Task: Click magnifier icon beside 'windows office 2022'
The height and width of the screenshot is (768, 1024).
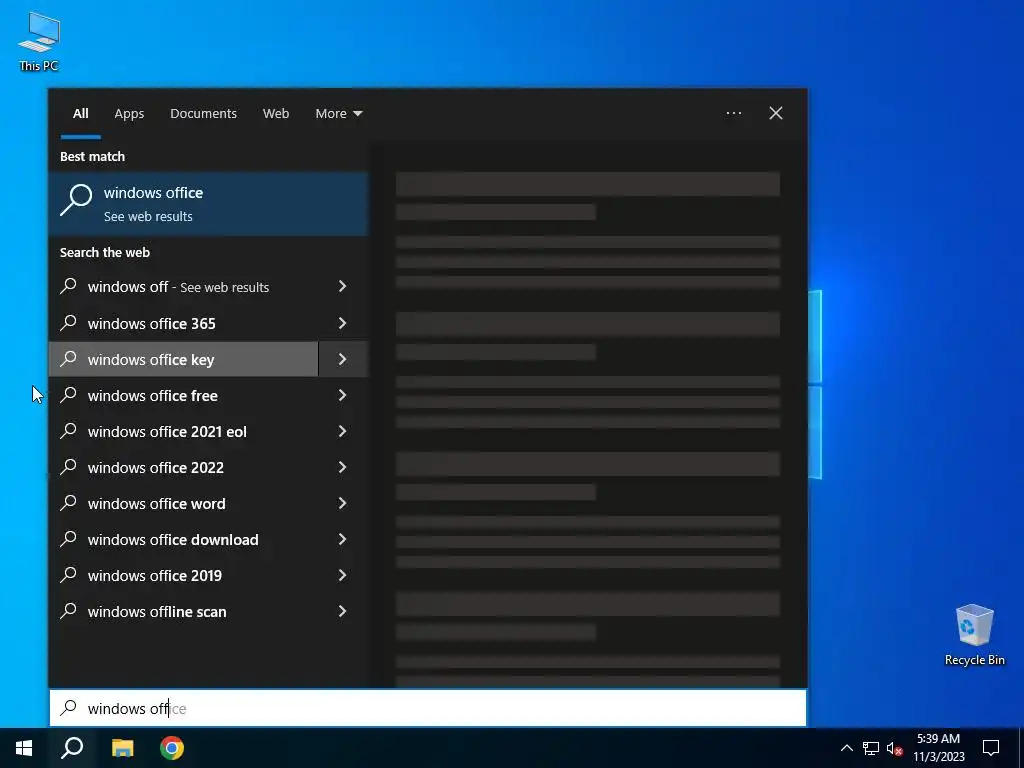Action: [69, 466]
